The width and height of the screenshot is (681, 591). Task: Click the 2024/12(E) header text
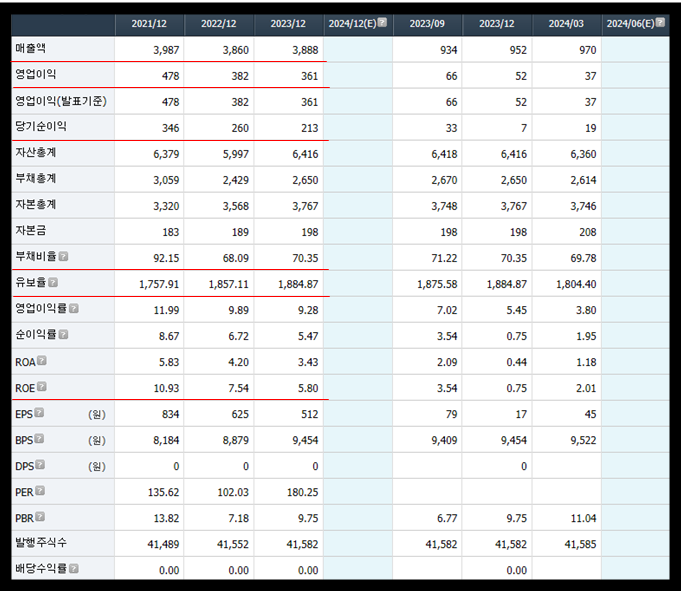(352, 24)
